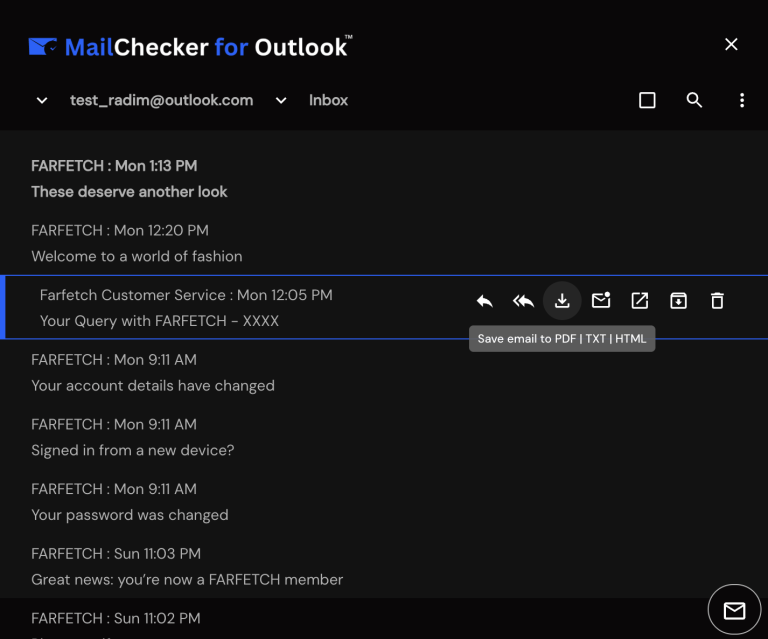Delete email with trash icon
This screenshot has height=639, width=768.
(717, 301)
